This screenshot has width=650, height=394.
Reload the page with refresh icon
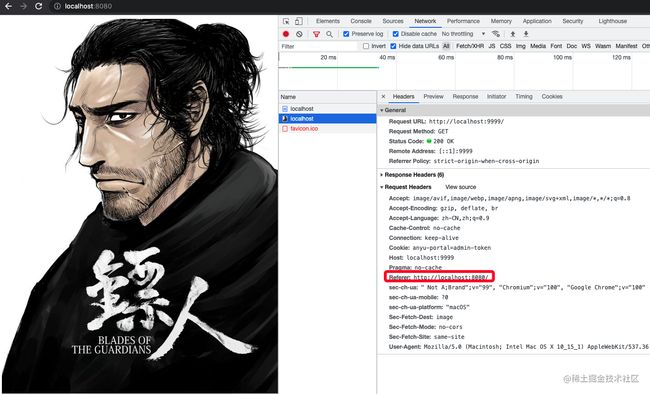pos(39,6)
